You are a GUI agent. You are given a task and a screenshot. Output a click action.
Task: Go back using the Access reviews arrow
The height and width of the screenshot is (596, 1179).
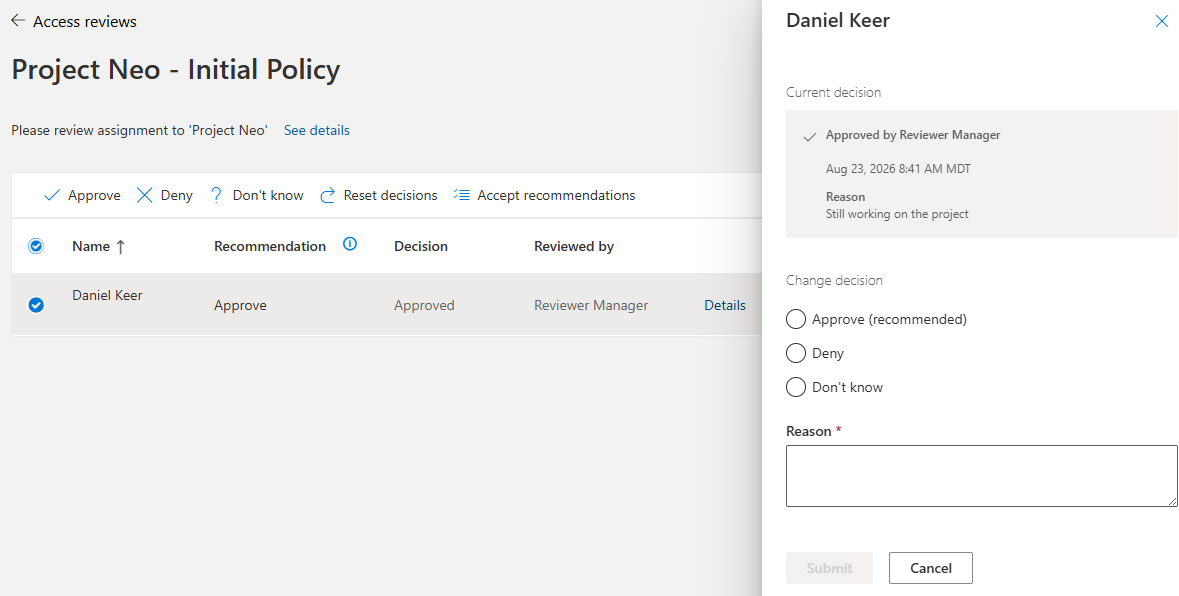point(18,21)
